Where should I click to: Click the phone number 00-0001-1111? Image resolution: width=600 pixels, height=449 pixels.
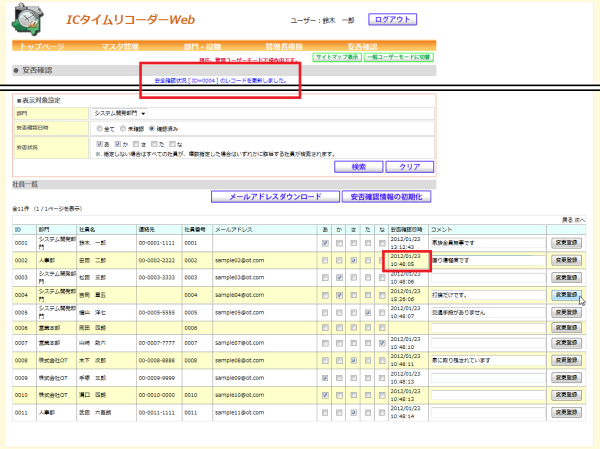tap(157, 243)
